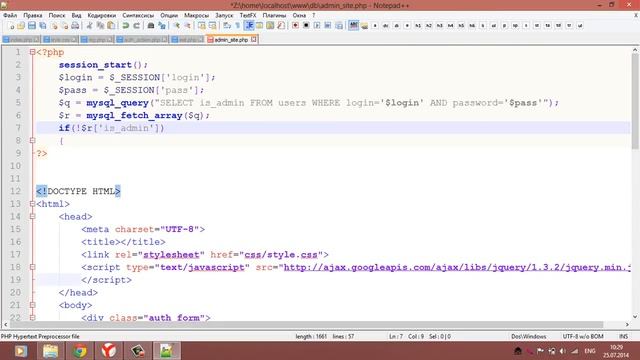Viewport: 640px width, 360px height.
Task: Toggle the INS indicator in status bar
Action: tap(623, 336)
